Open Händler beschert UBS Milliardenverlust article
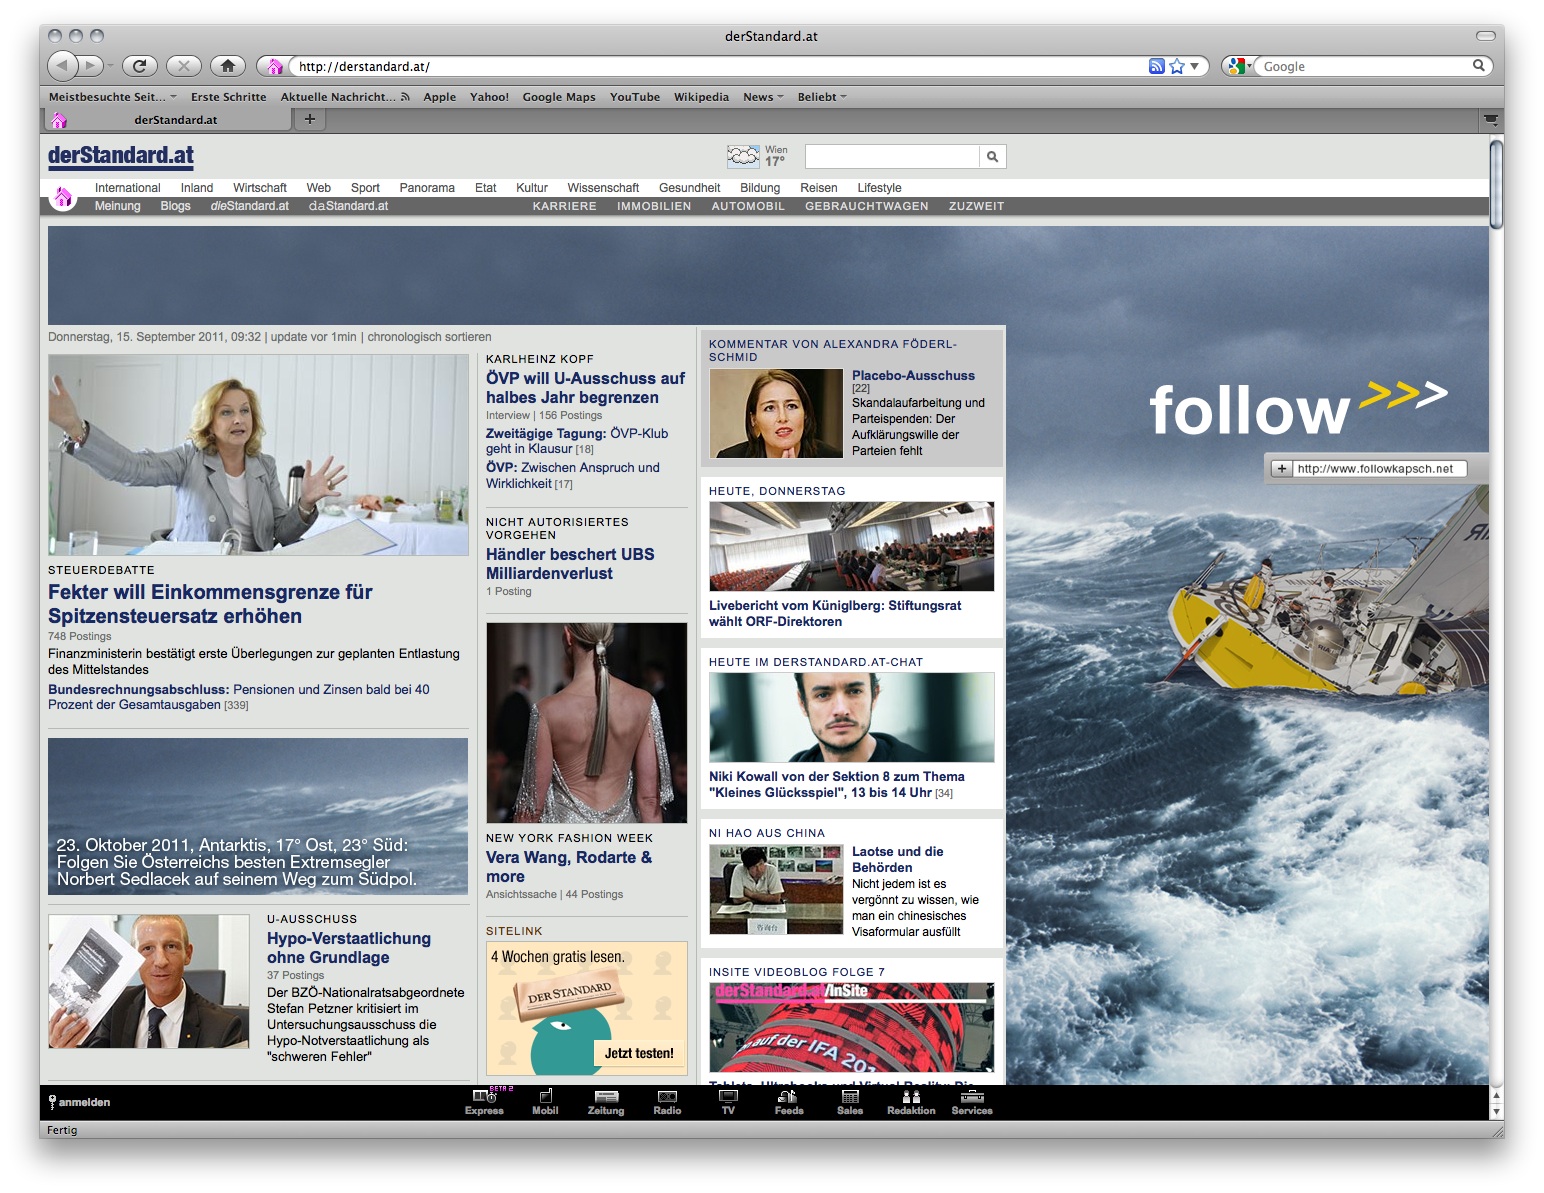The image size is (1544, 1193). (570, 564)
